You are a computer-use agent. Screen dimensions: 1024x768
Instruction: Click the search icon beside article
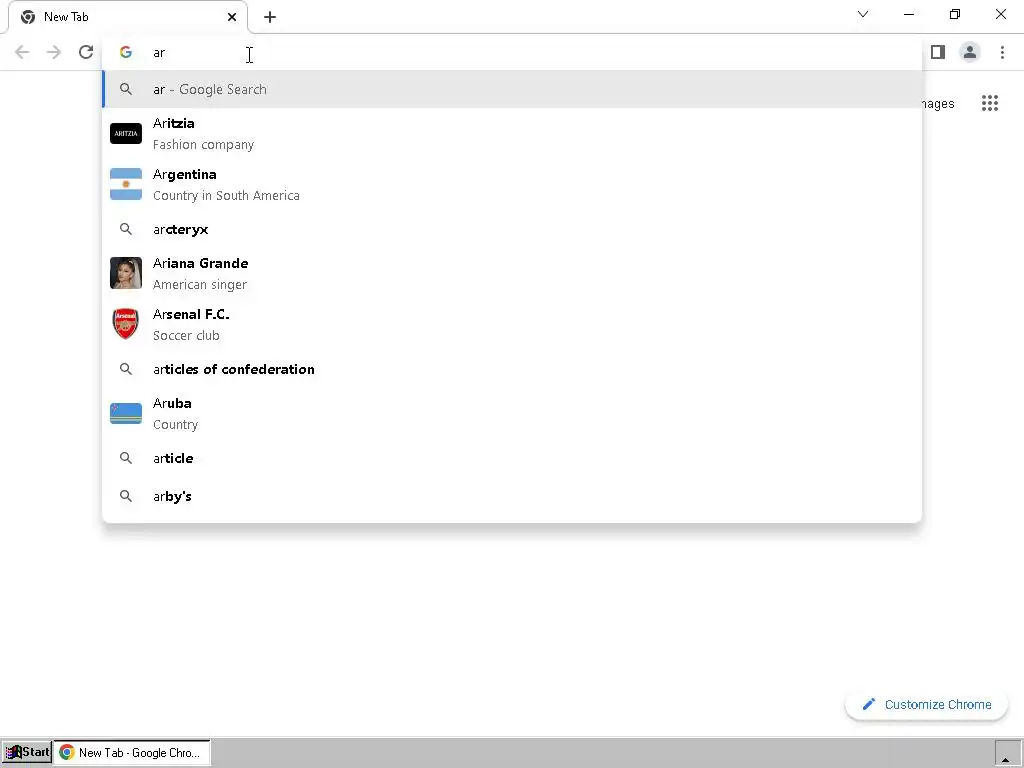coord(125,458)
